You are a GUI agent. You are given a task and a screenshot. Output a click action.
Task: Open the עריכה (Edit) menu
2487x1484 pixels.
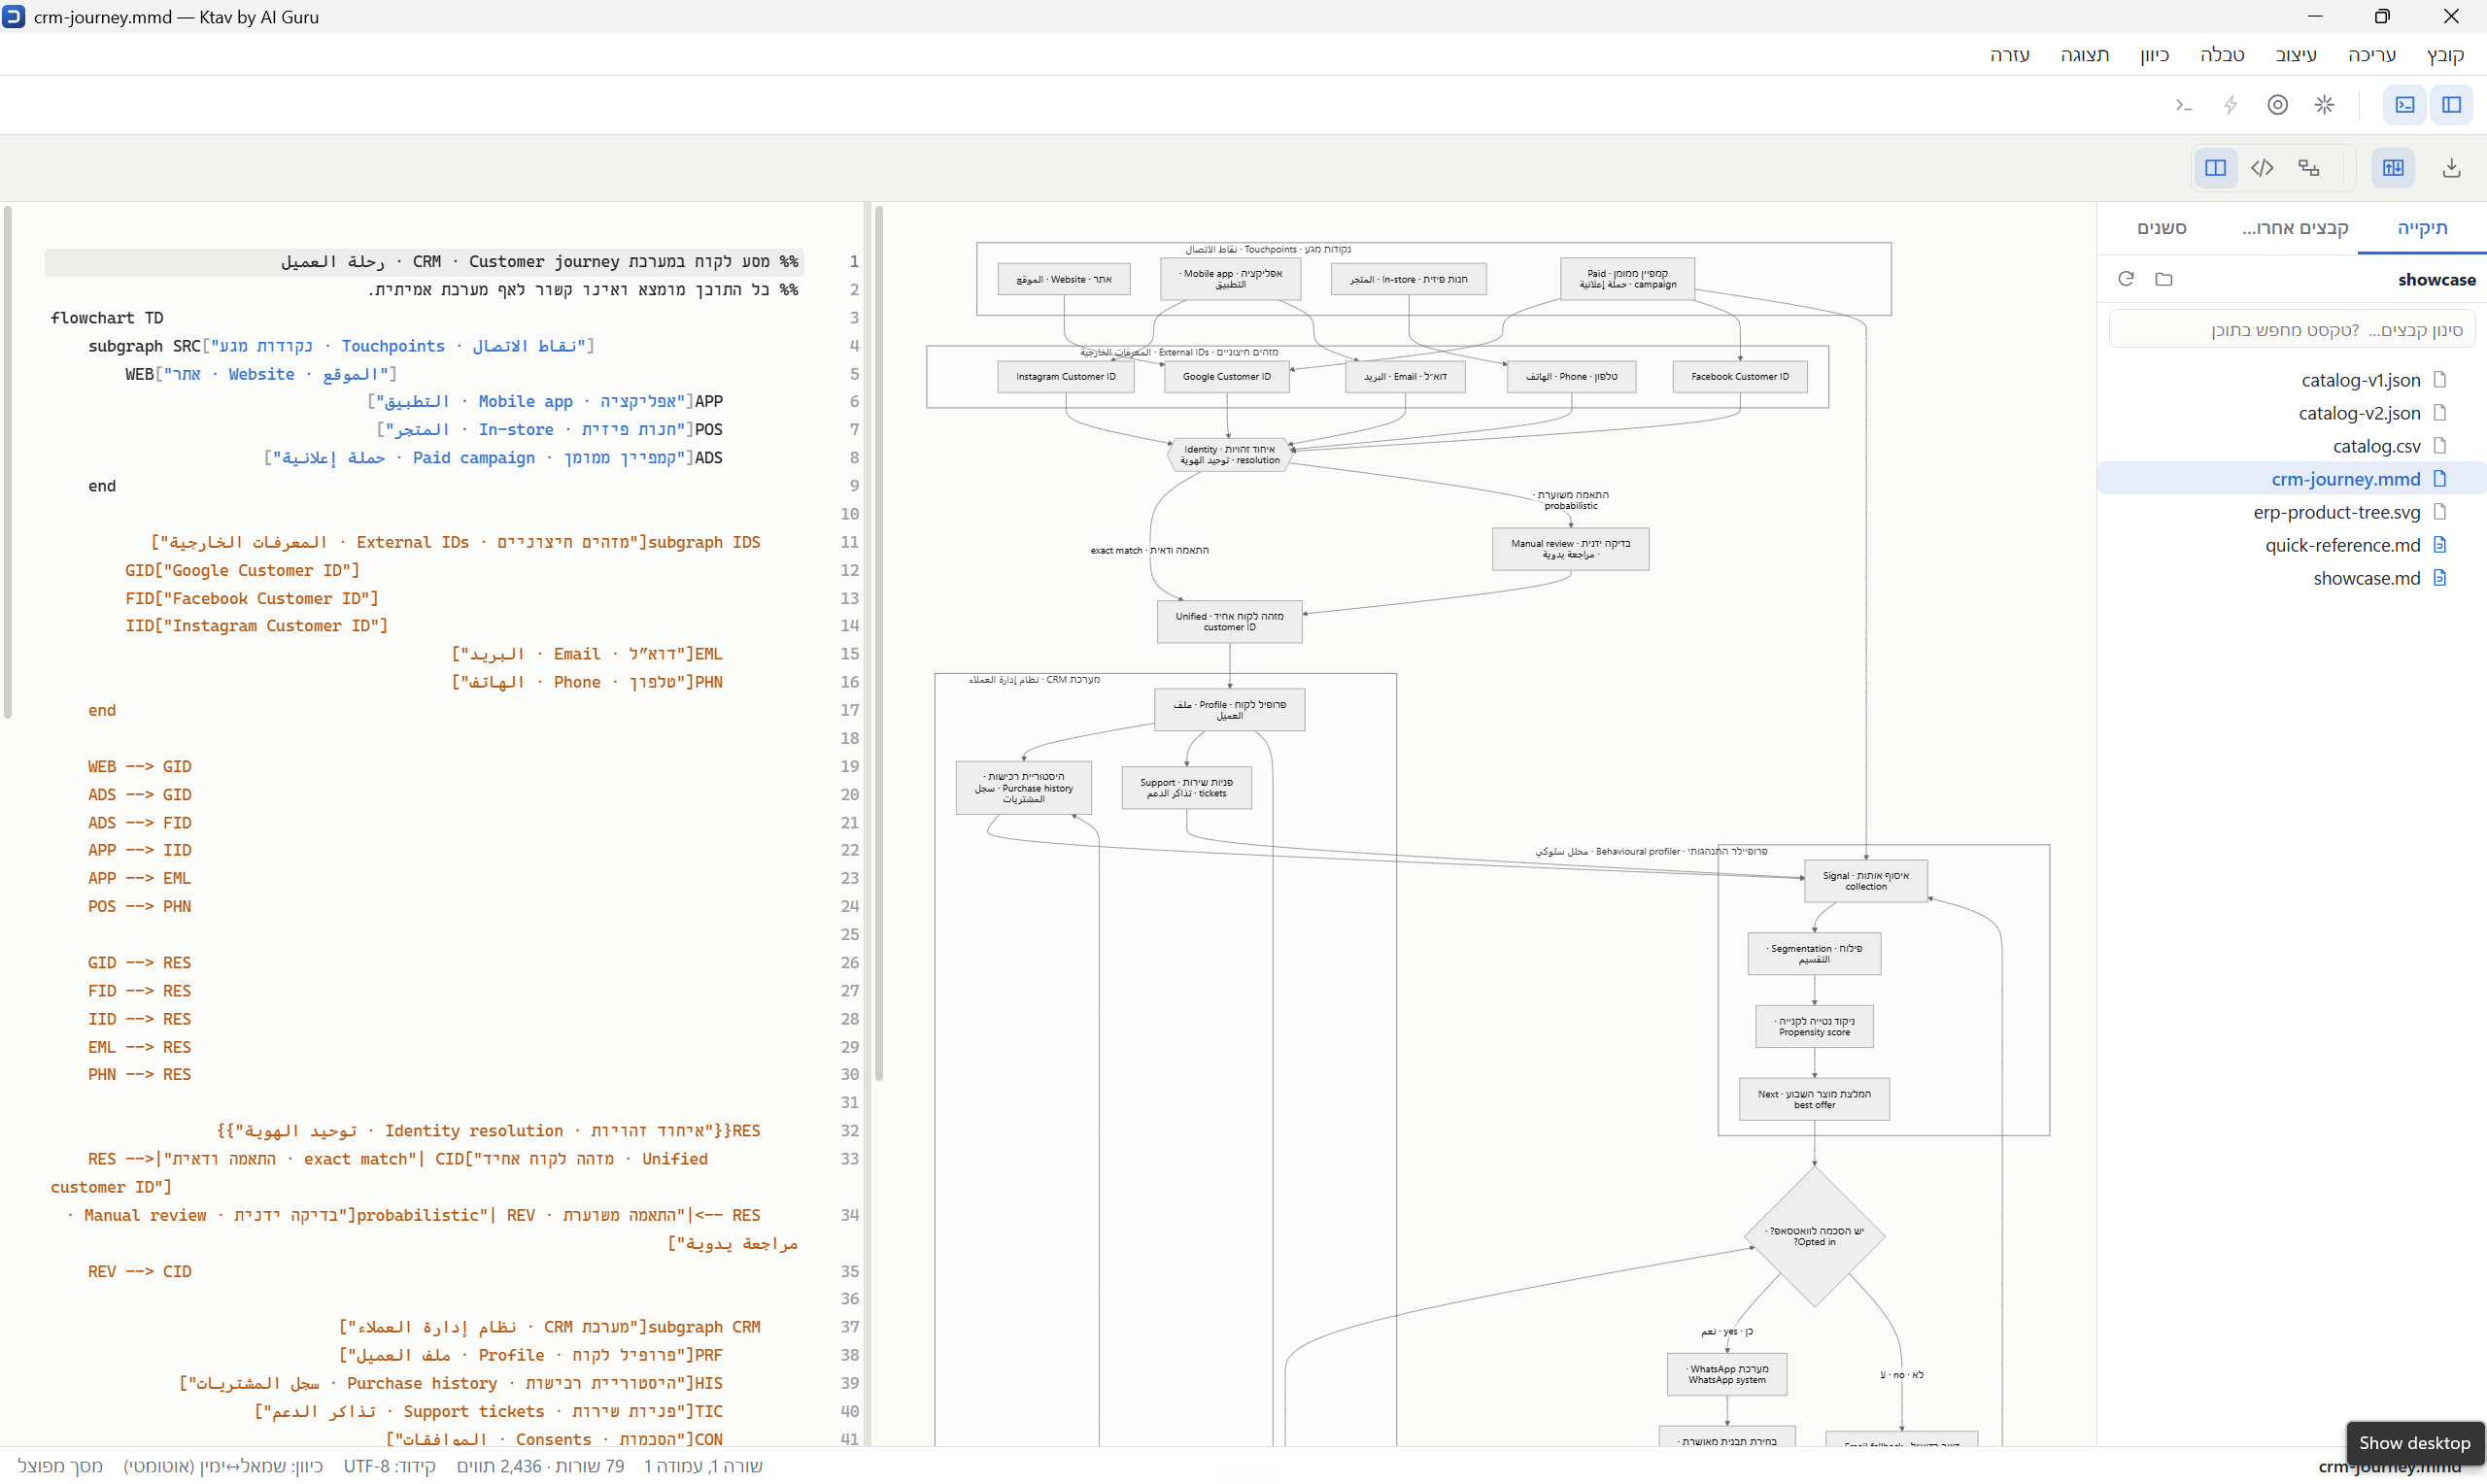coord(2371,55)
